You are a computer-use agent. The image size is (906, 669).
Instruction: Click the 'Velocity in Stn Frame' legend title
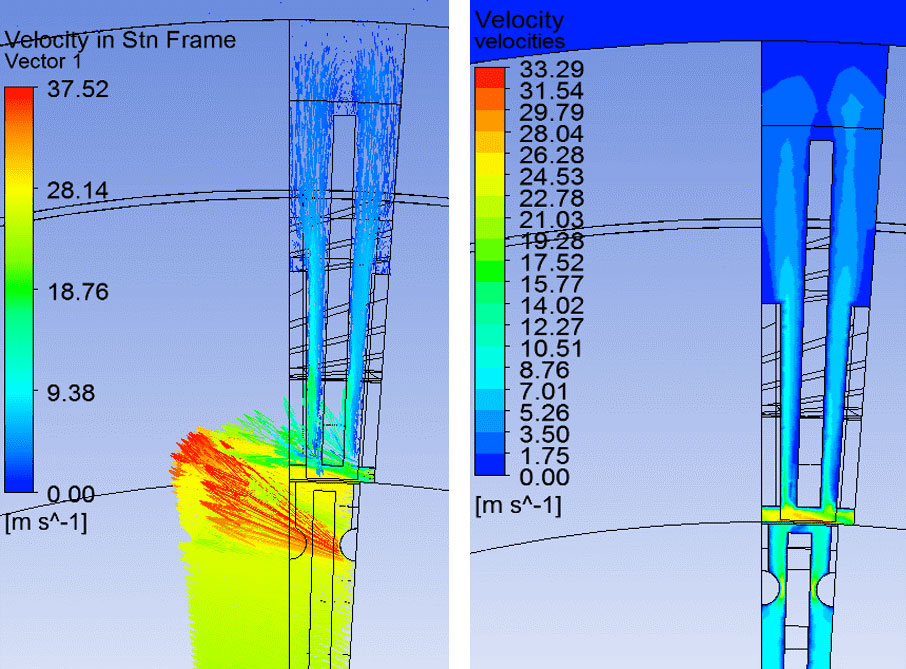click(120, 40)
